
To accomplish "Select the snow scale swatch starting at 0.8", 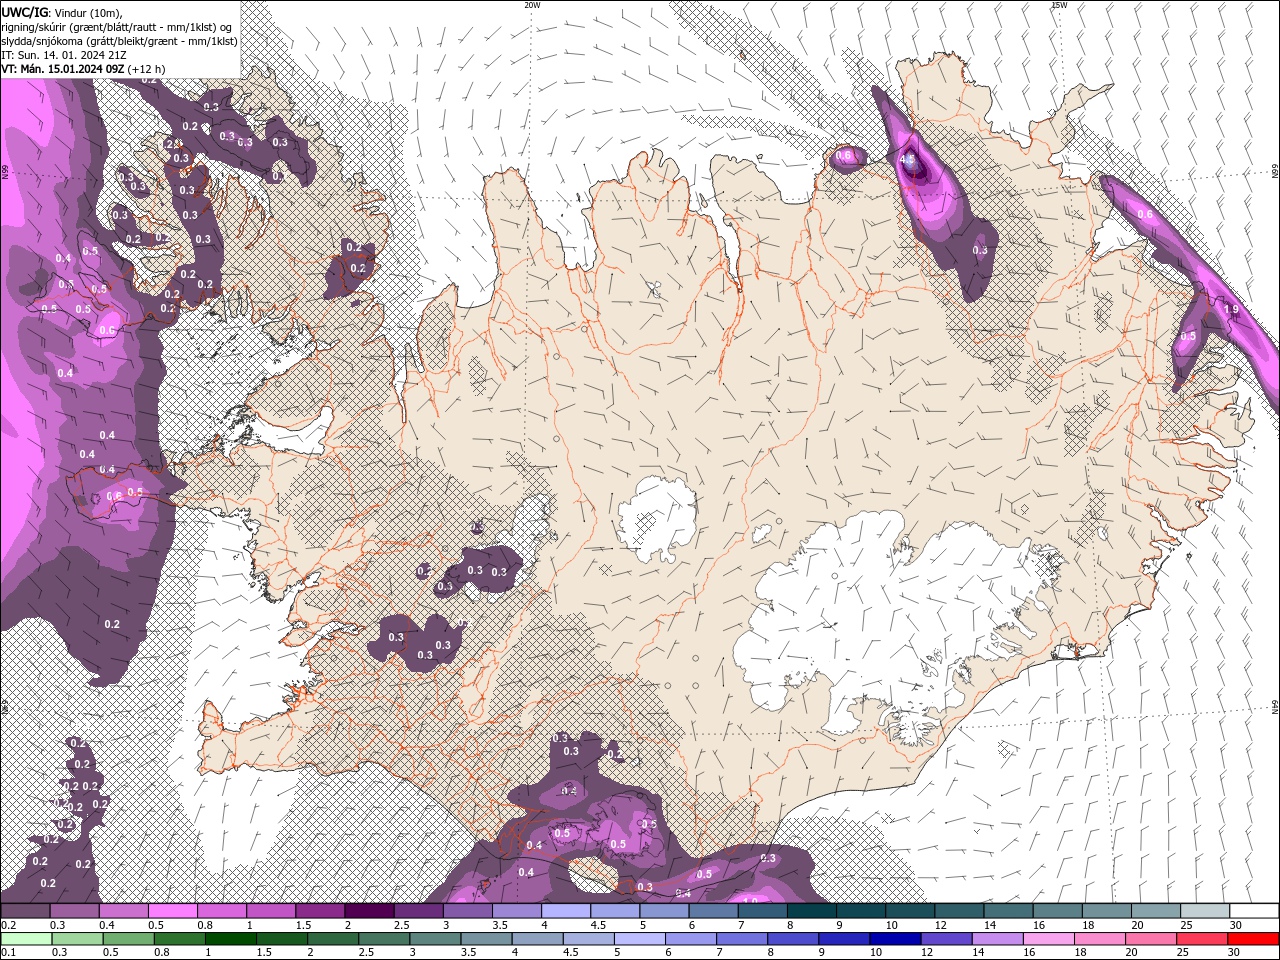I will point(222,911).
